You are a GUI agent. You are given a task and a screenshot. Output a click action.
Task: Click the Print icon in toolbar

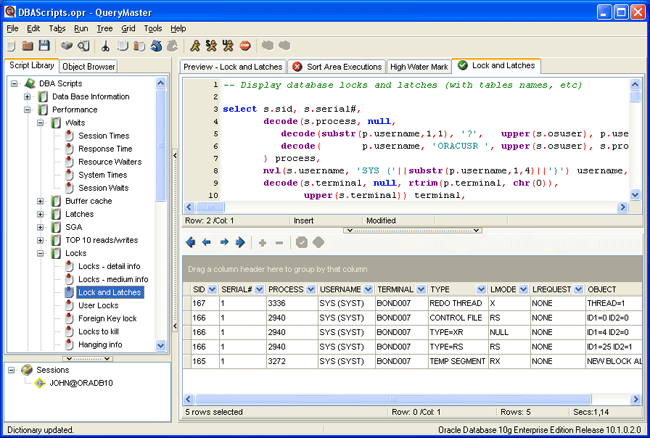(67, 46)
